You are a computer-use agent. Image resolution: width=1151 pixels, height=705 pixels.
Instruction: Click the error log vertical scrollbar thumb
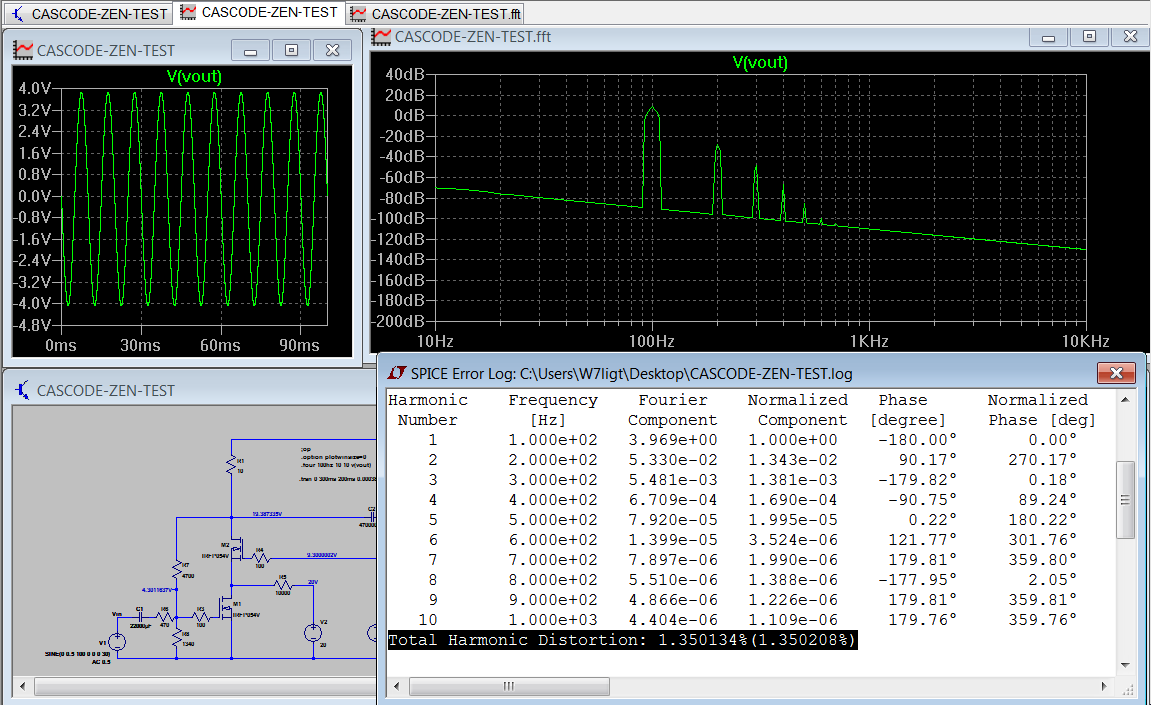[x=1125, y=500]
